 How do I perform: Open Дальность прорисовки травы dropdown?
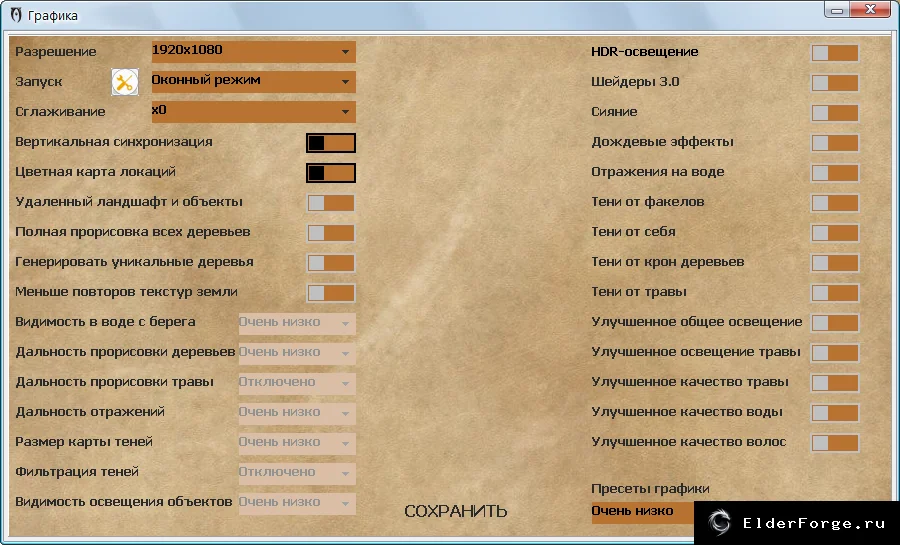(297, 383)
